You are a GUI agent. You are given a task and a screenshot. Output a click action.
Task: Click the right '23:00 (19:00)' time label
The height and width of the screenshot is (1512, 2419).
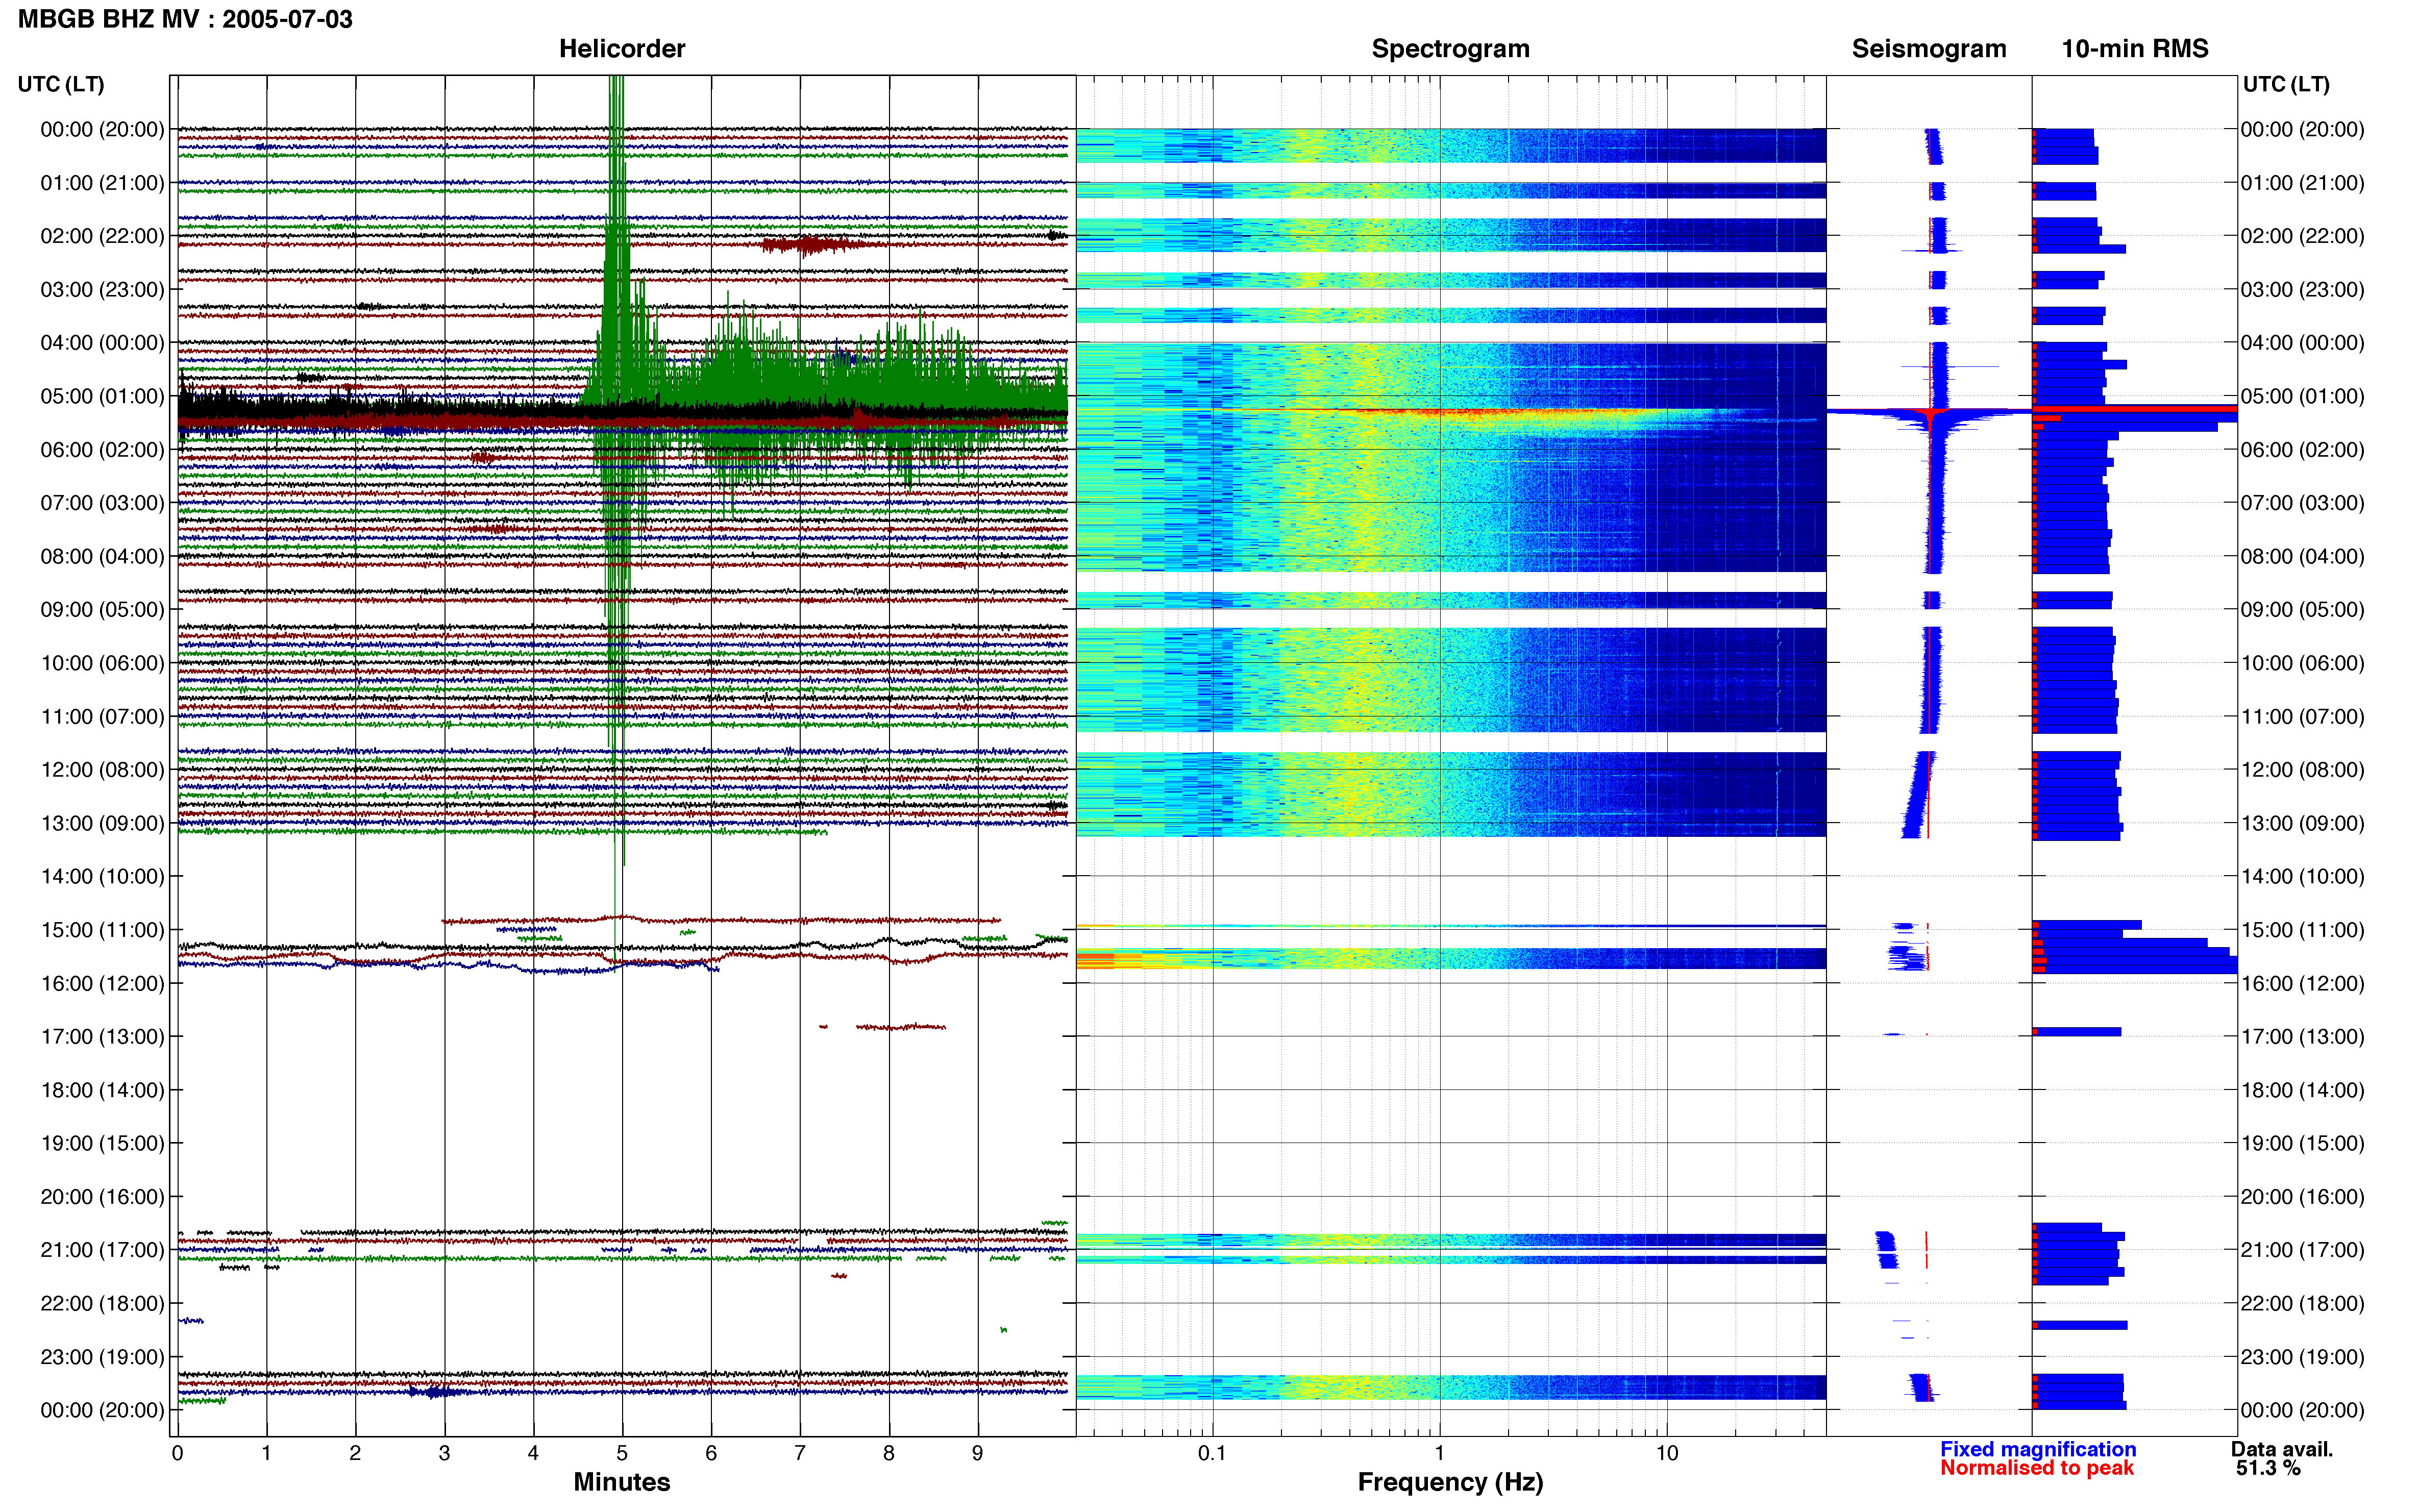[x=2302, y=1357]
